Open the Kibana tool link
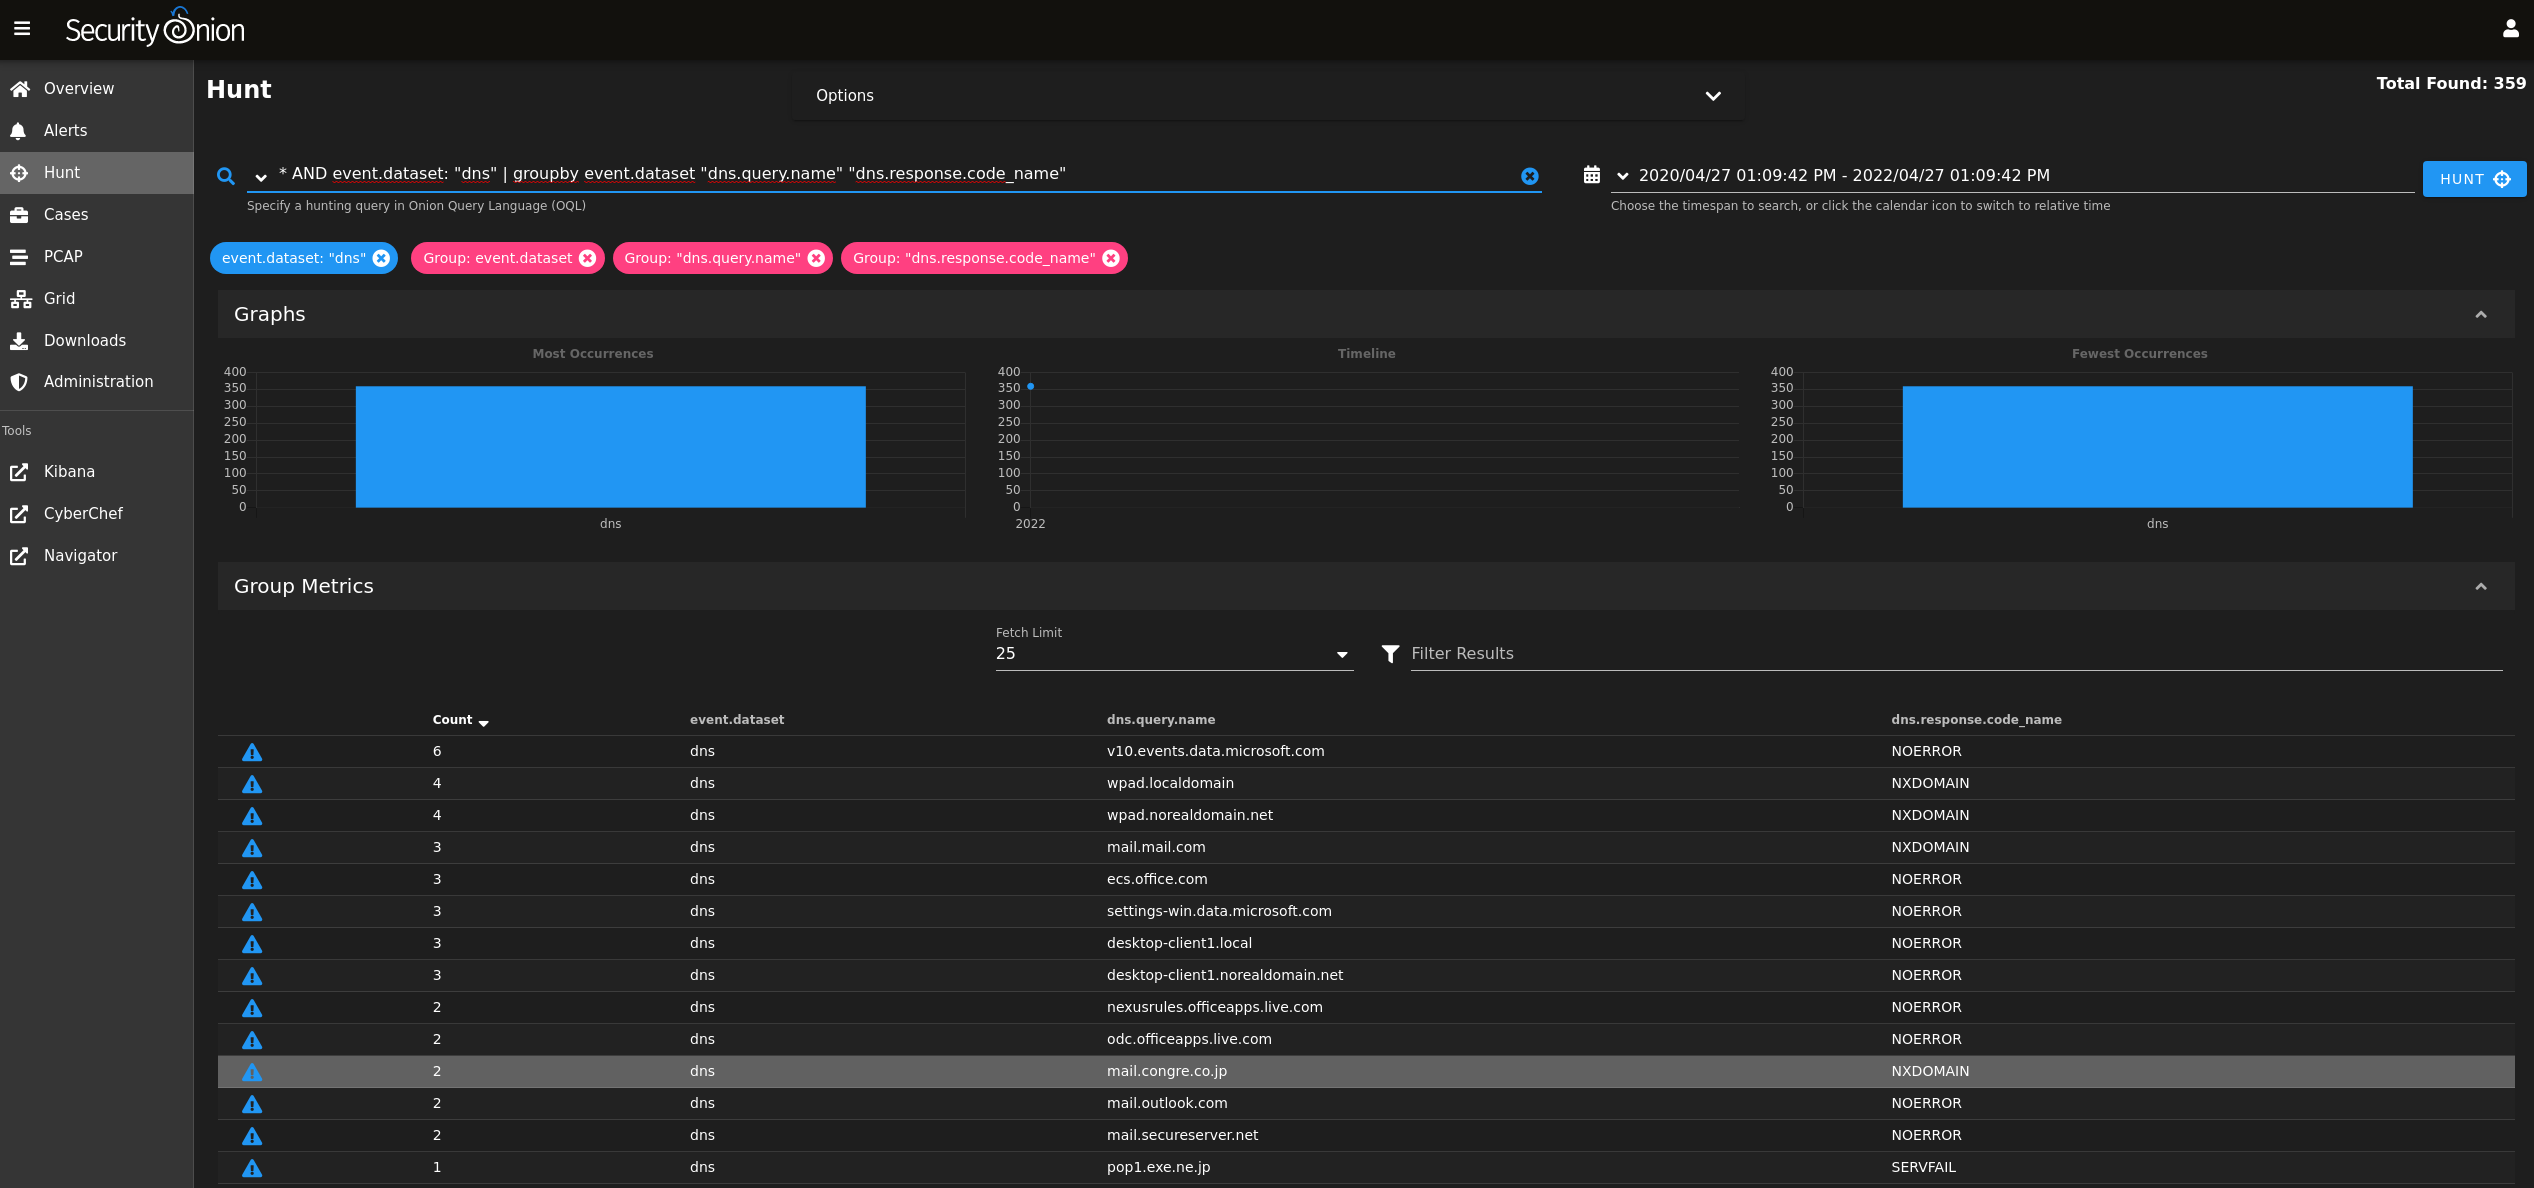Screen dimensions: 2534x1188 pos(68,471)
